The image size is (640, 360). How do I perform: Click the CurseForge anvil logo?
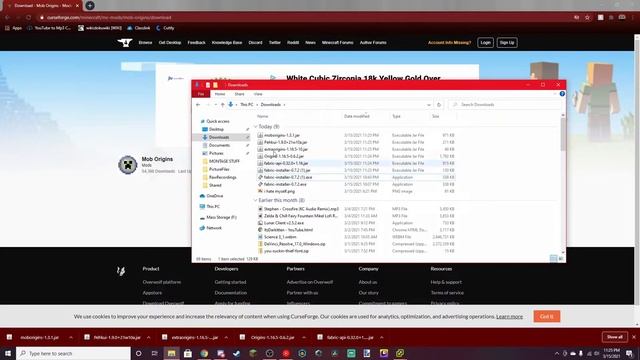point(125,42)
